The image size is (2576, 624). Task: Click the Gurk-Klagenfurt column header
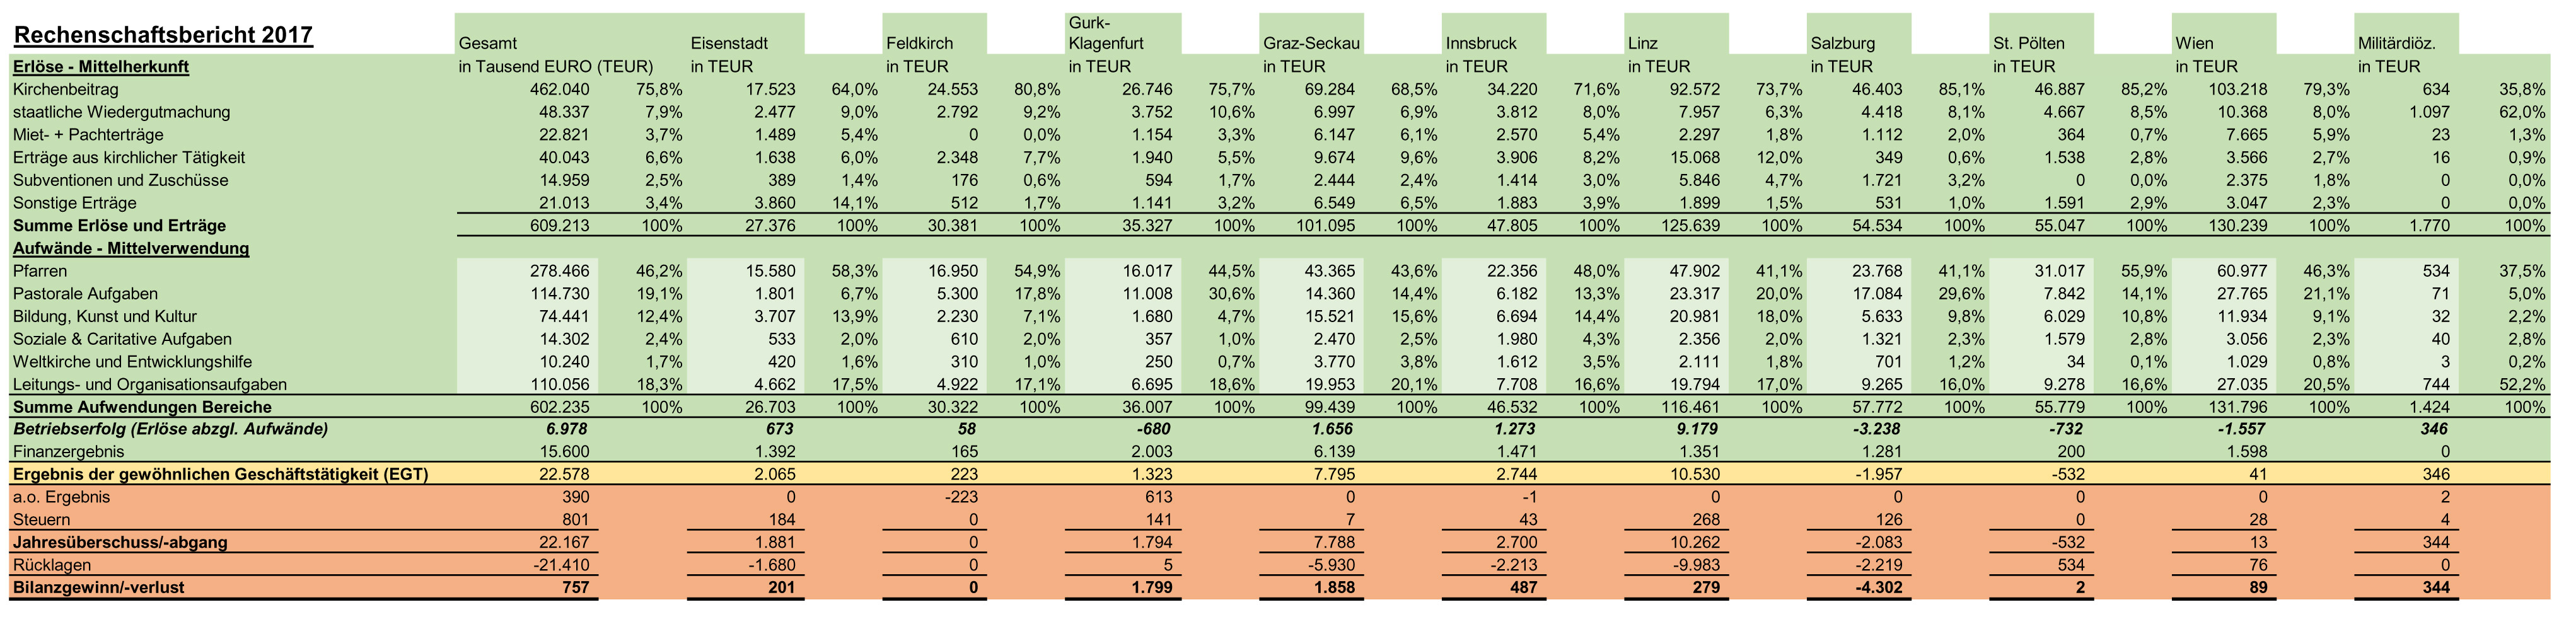click(x=1105, y=34)
